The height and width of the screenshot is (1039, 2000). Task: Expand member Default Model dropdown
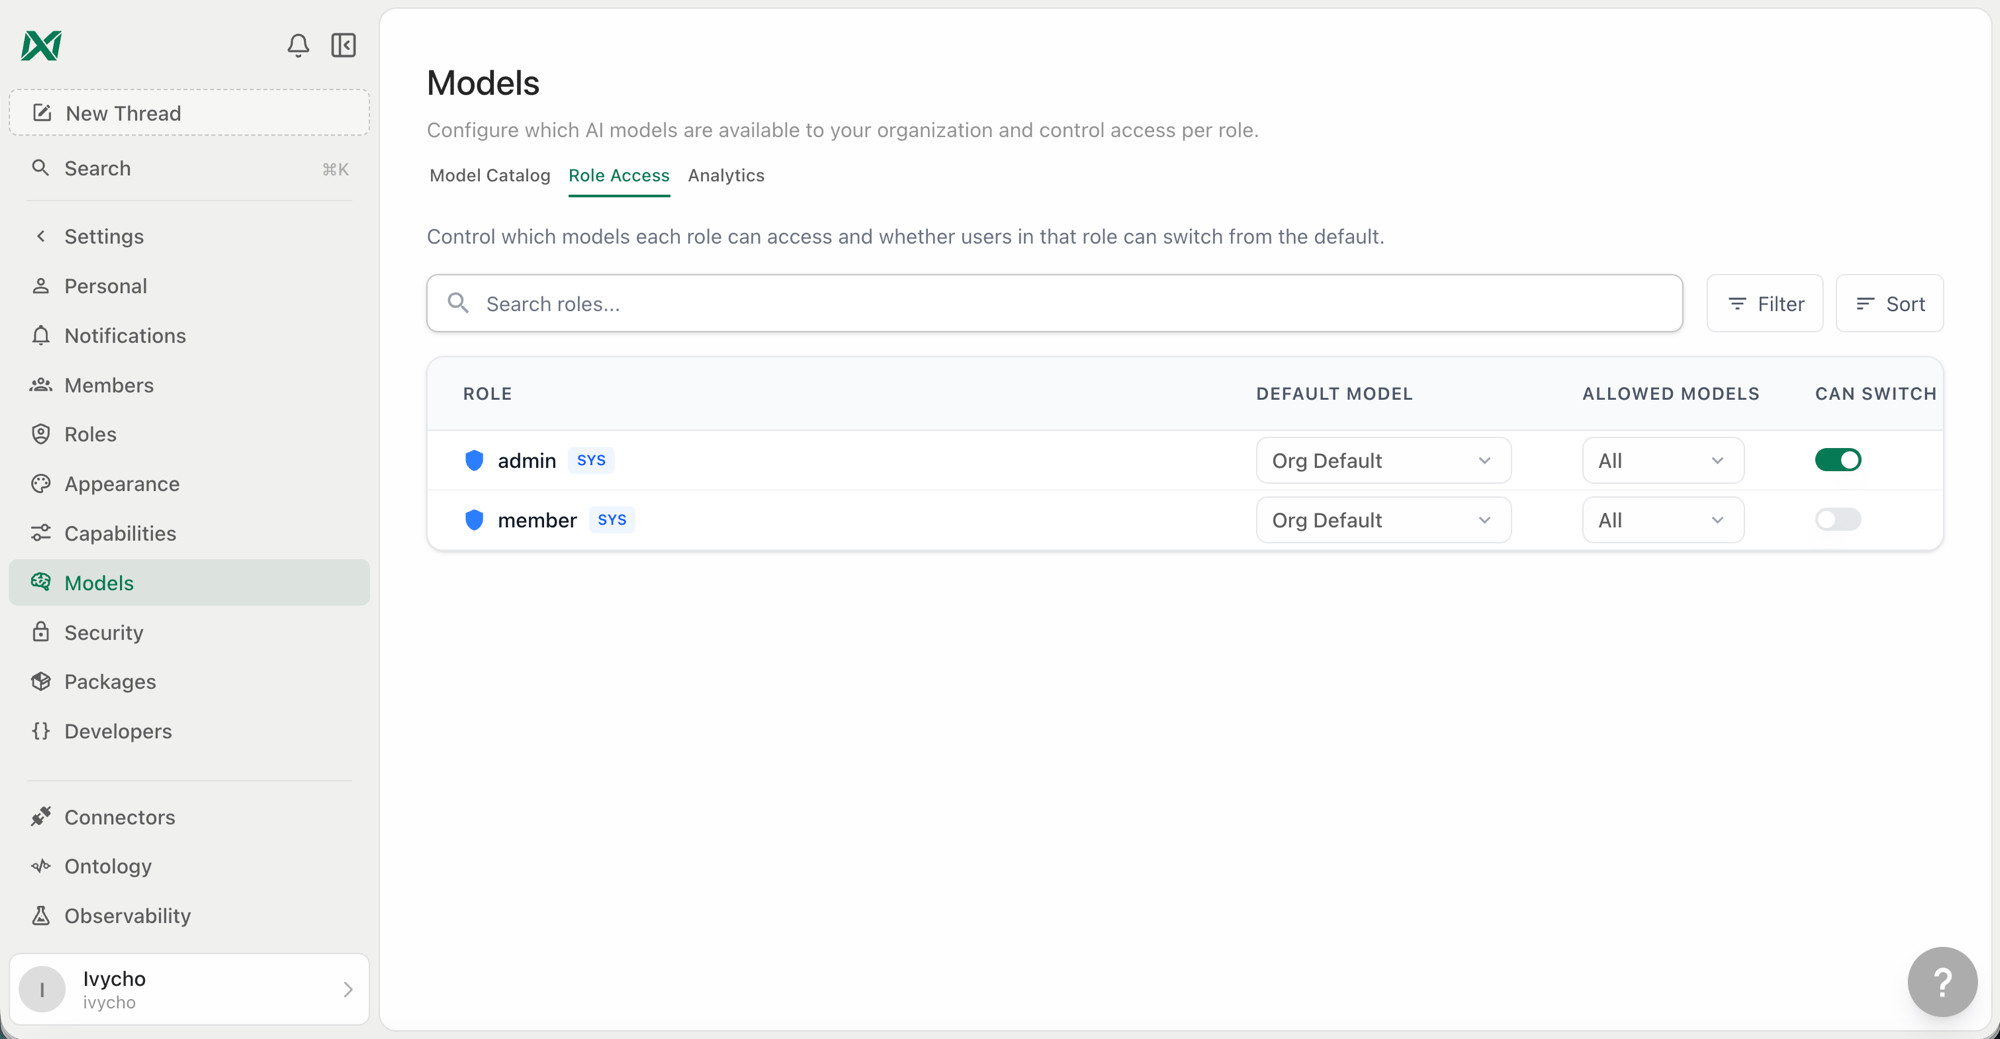point(1383,520)
